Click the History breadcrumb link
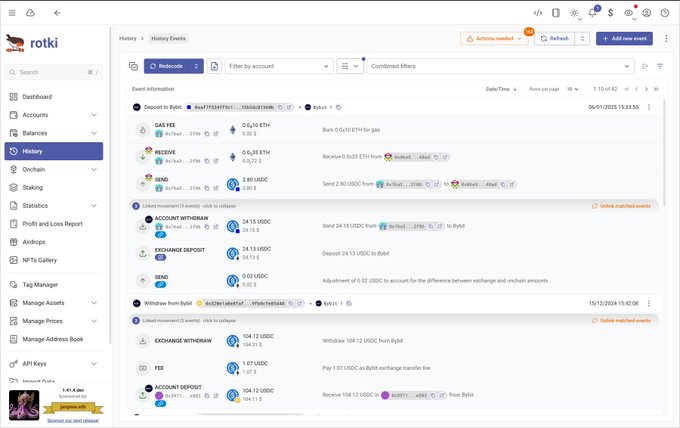 (128, 39)
